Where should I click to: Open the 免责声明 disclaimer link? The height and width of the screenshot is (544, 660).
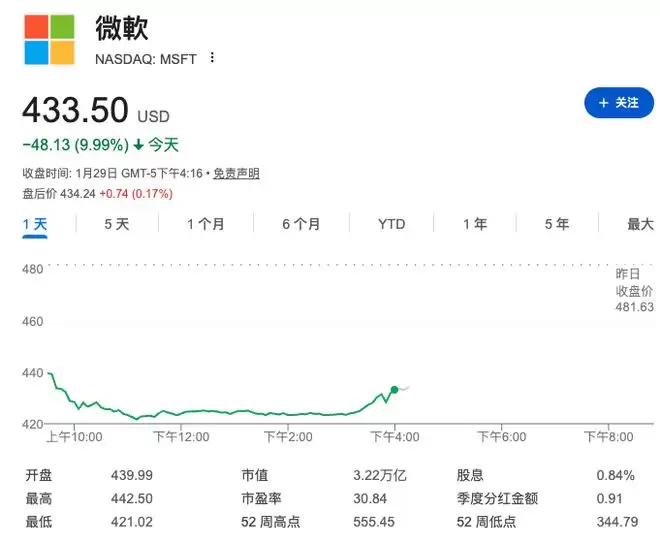[236, 174]
